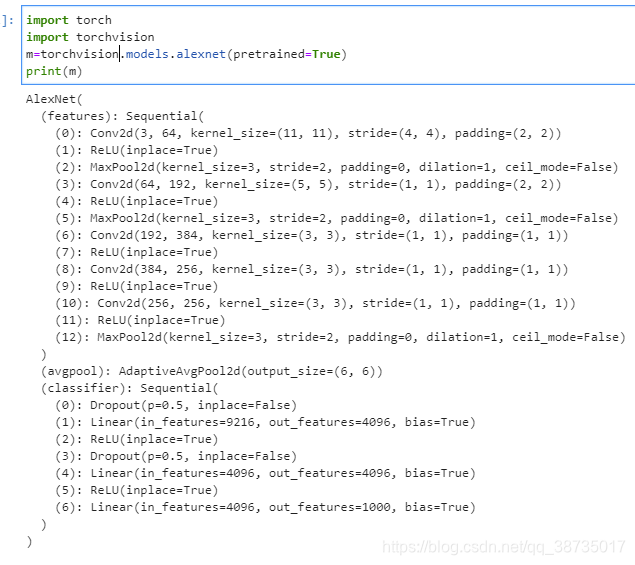The height and width of the screenshot is (565, 635).
Task: Click the 'import torch' code line
Action: [x=69, y=20]
